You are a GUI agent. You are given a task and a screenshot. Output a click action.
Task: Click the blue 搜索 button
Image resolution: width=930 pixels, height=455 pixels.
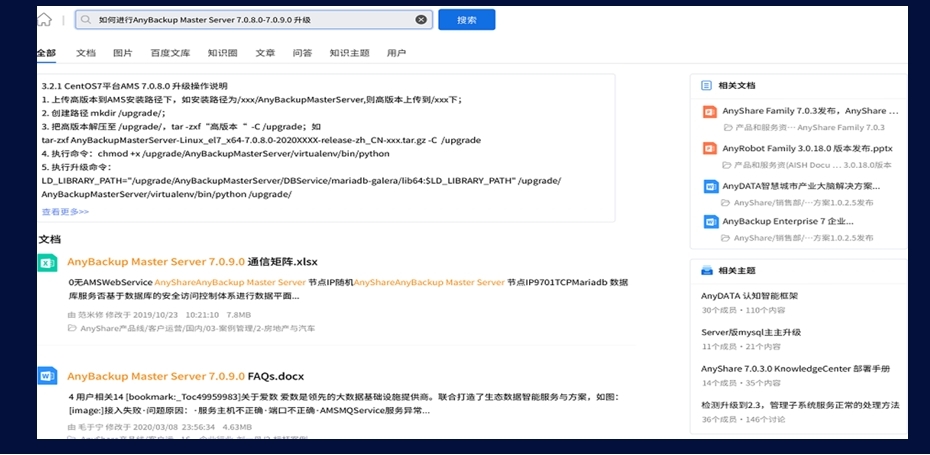click(467, 20)
